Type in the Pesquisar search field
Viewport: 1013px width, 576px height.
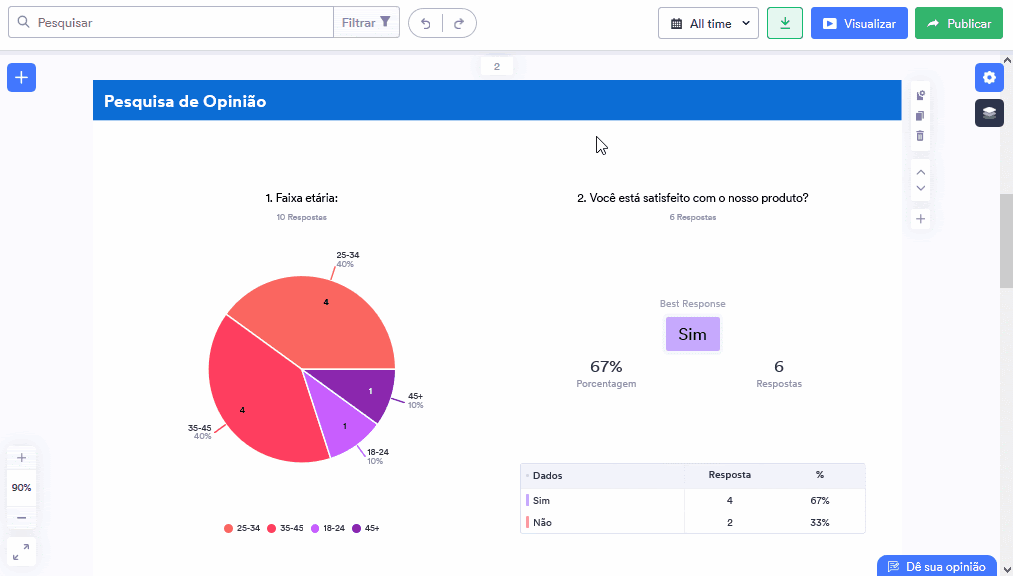tap(180, 22)
